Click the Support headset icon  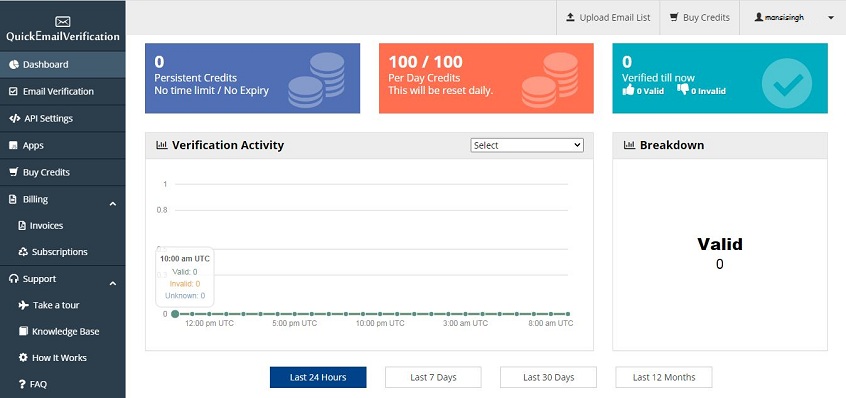pyautogui.click(x=14, y=279)
